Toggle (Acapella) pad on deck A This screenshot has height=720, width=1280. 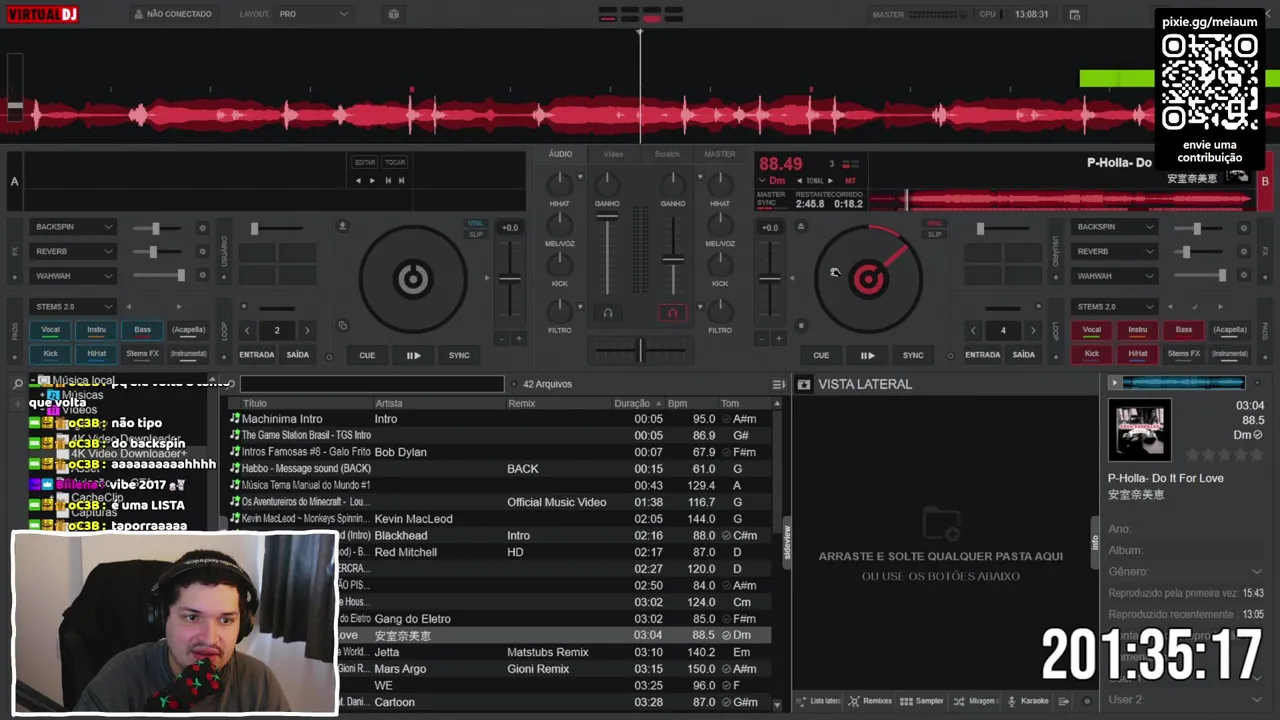tap(188, 329)
